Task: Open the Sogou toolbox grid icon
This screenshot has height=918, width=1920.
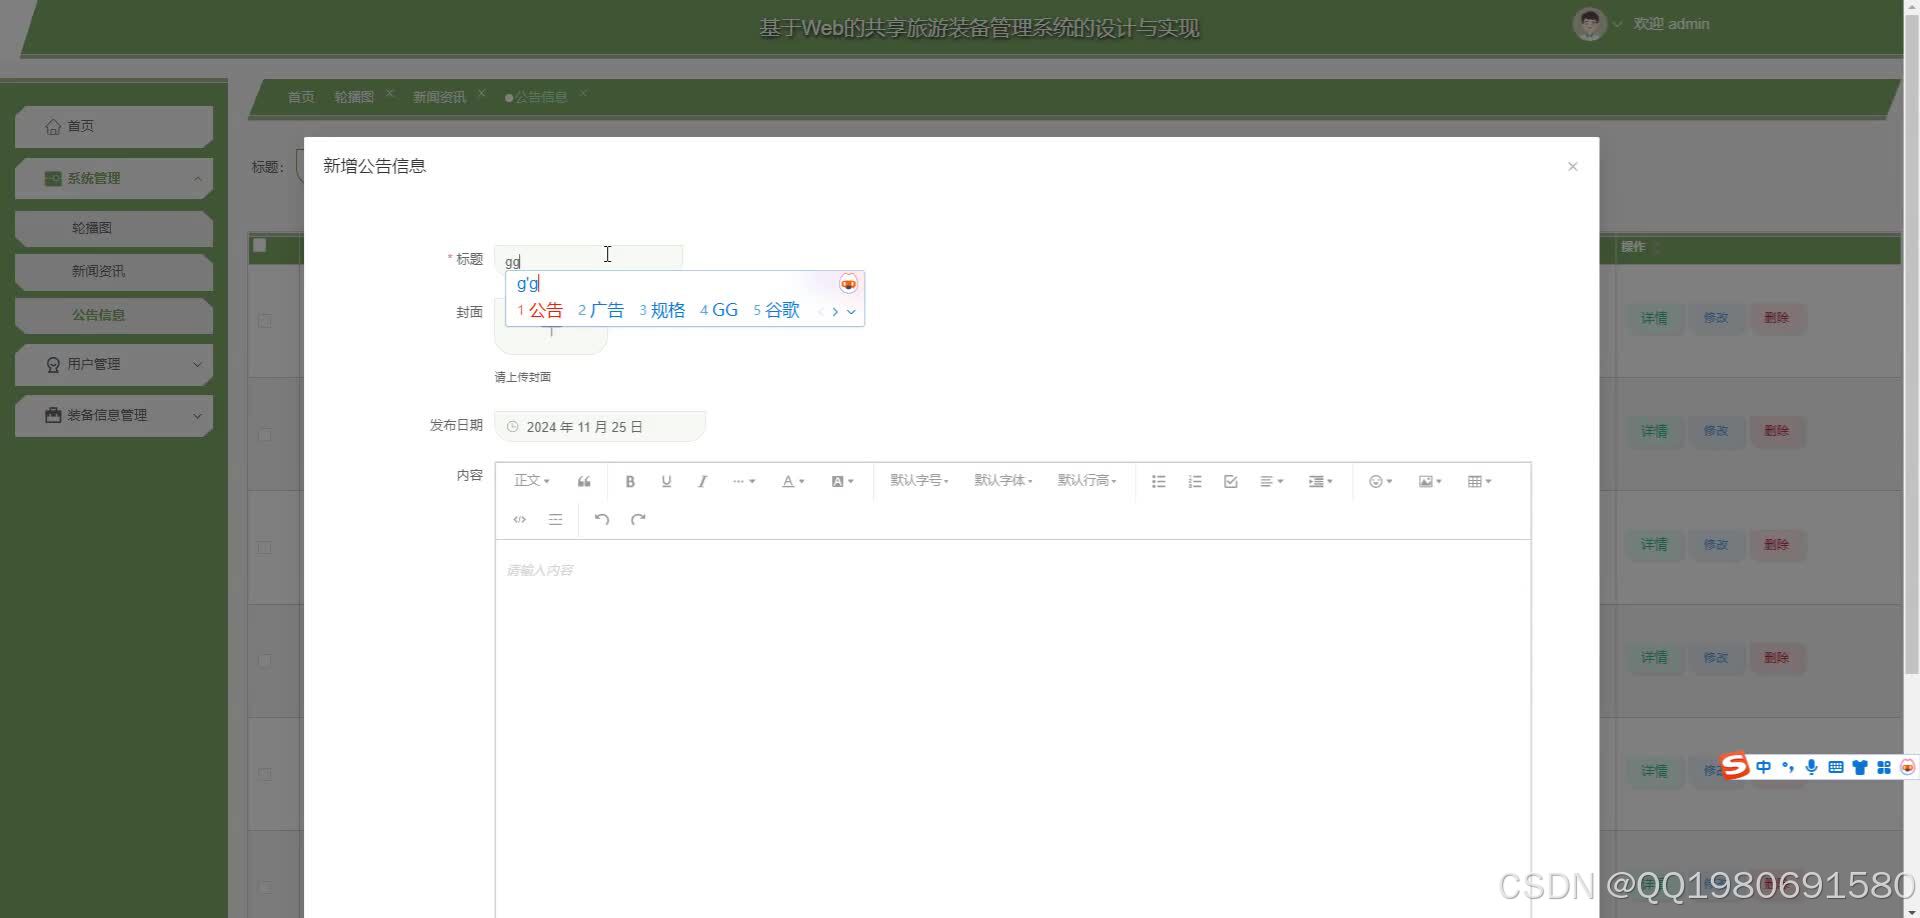Action: [x=1883, y=767]
